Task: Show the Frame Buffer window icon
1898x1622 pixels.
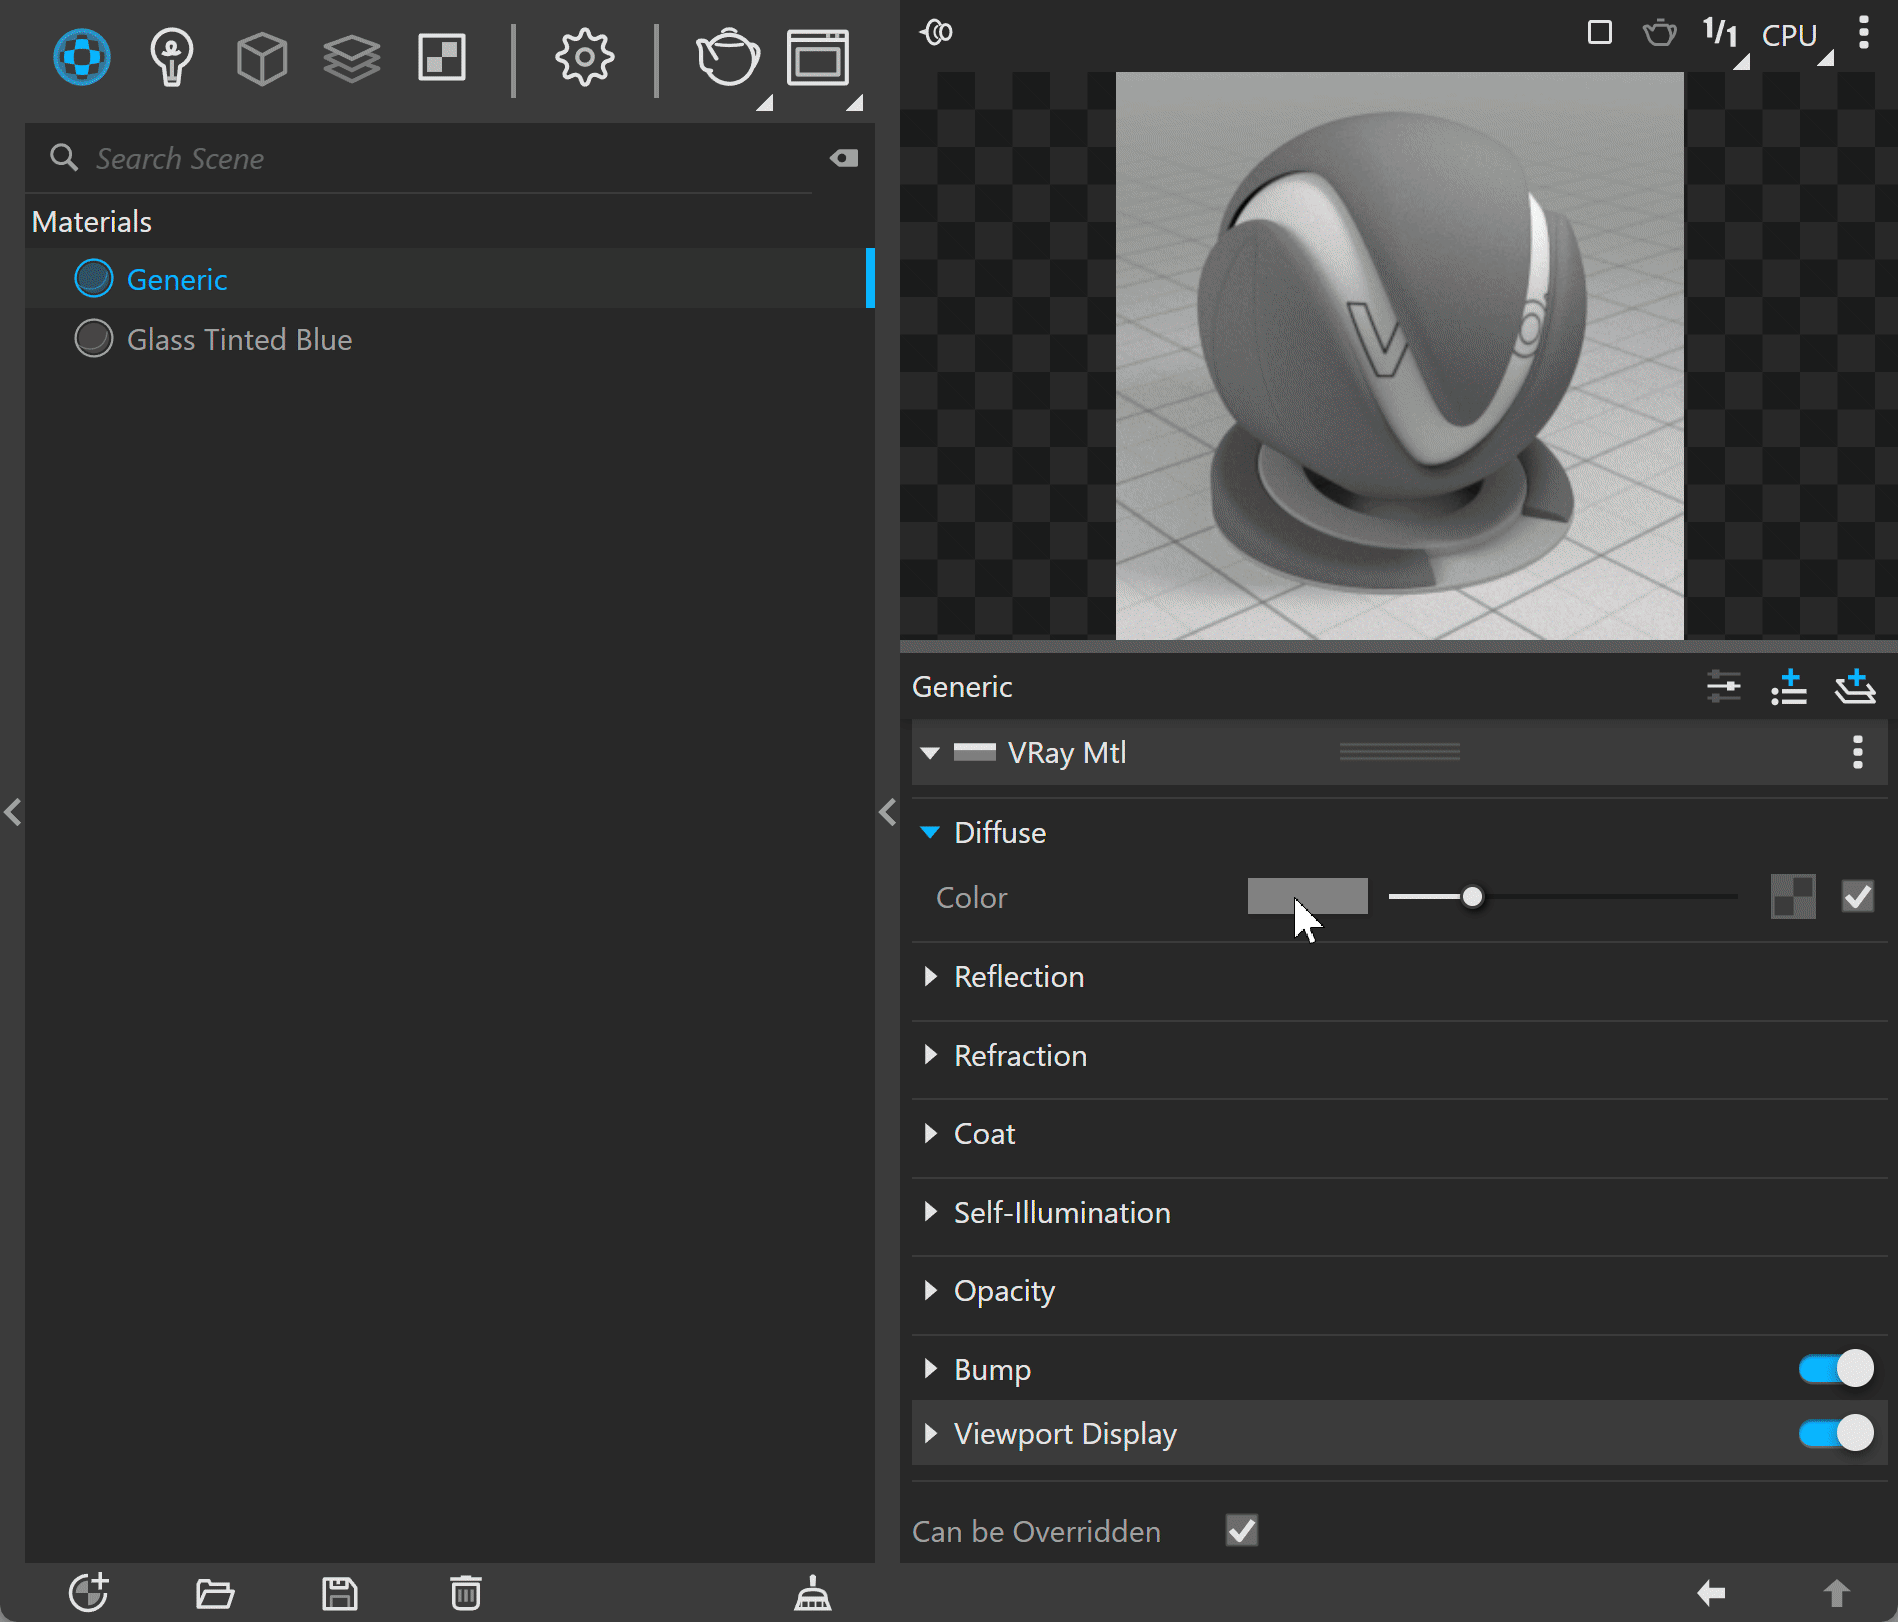Action: coord(818,58)
